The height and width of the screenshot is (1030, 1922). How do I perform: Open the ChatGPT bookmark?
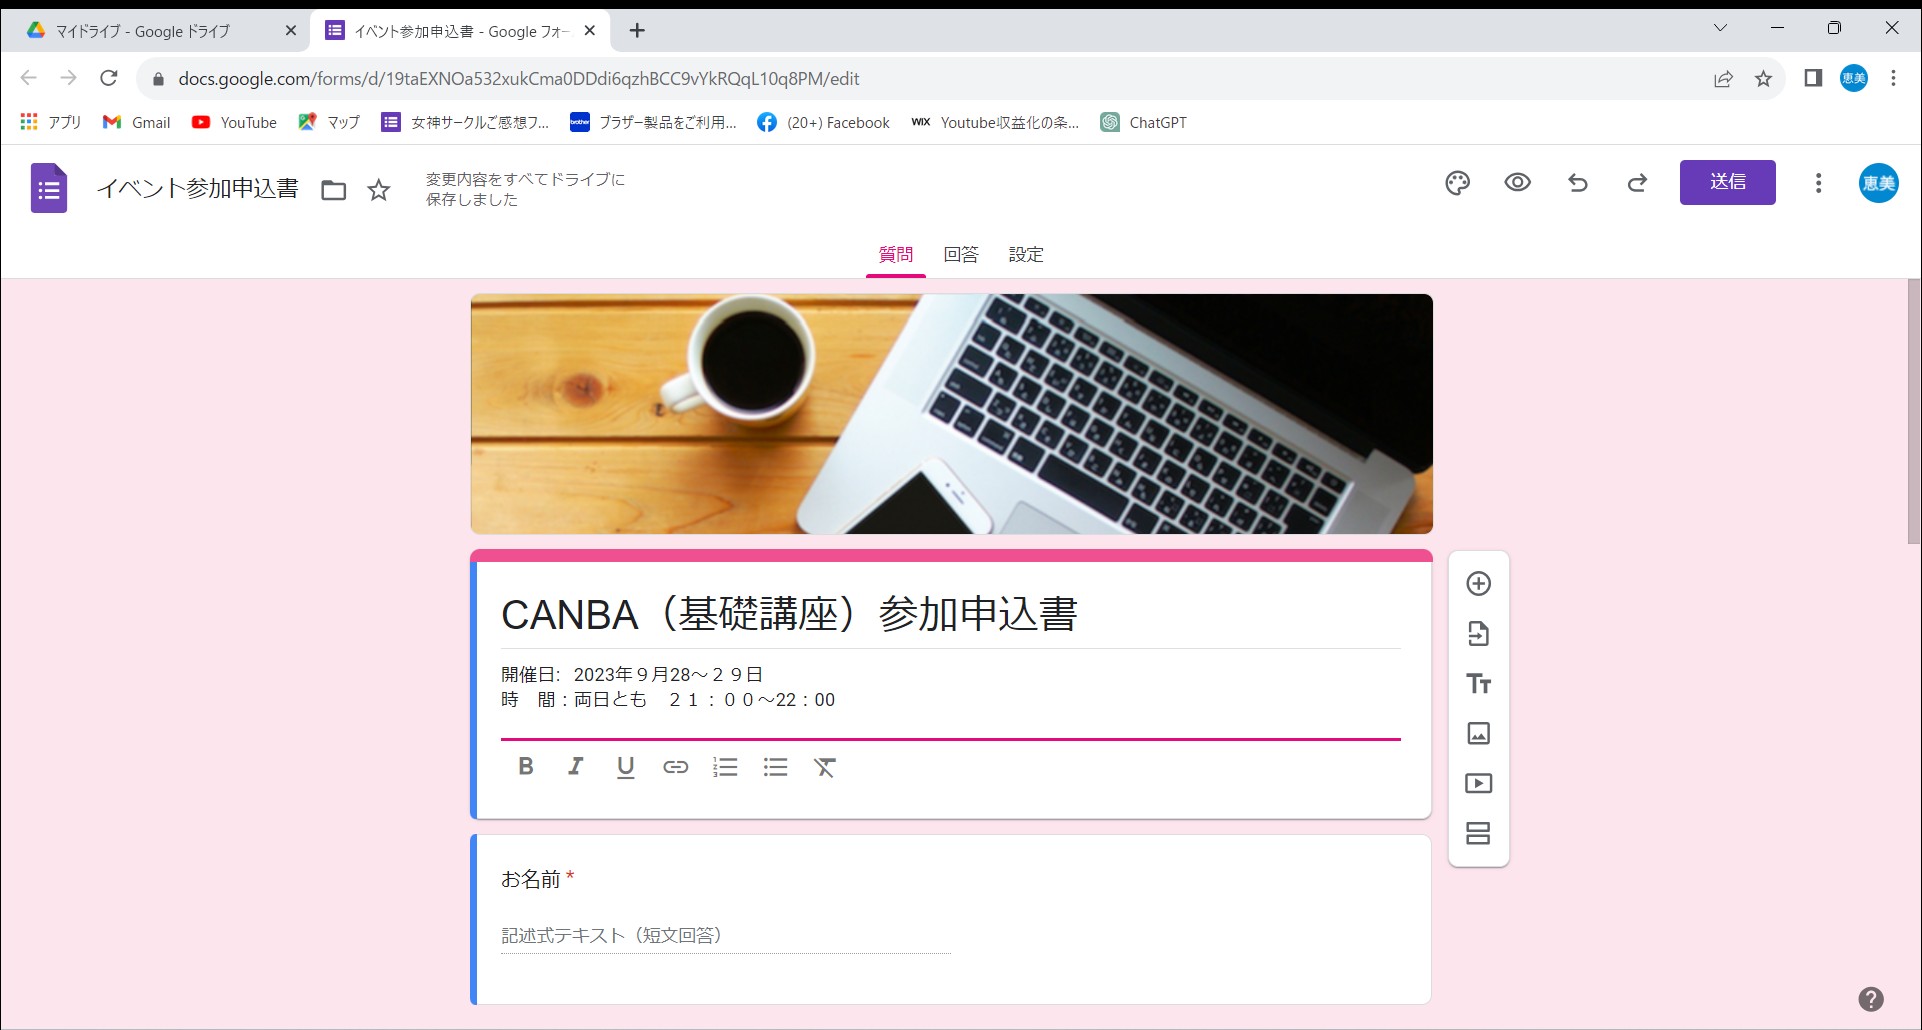(1144, 122)
